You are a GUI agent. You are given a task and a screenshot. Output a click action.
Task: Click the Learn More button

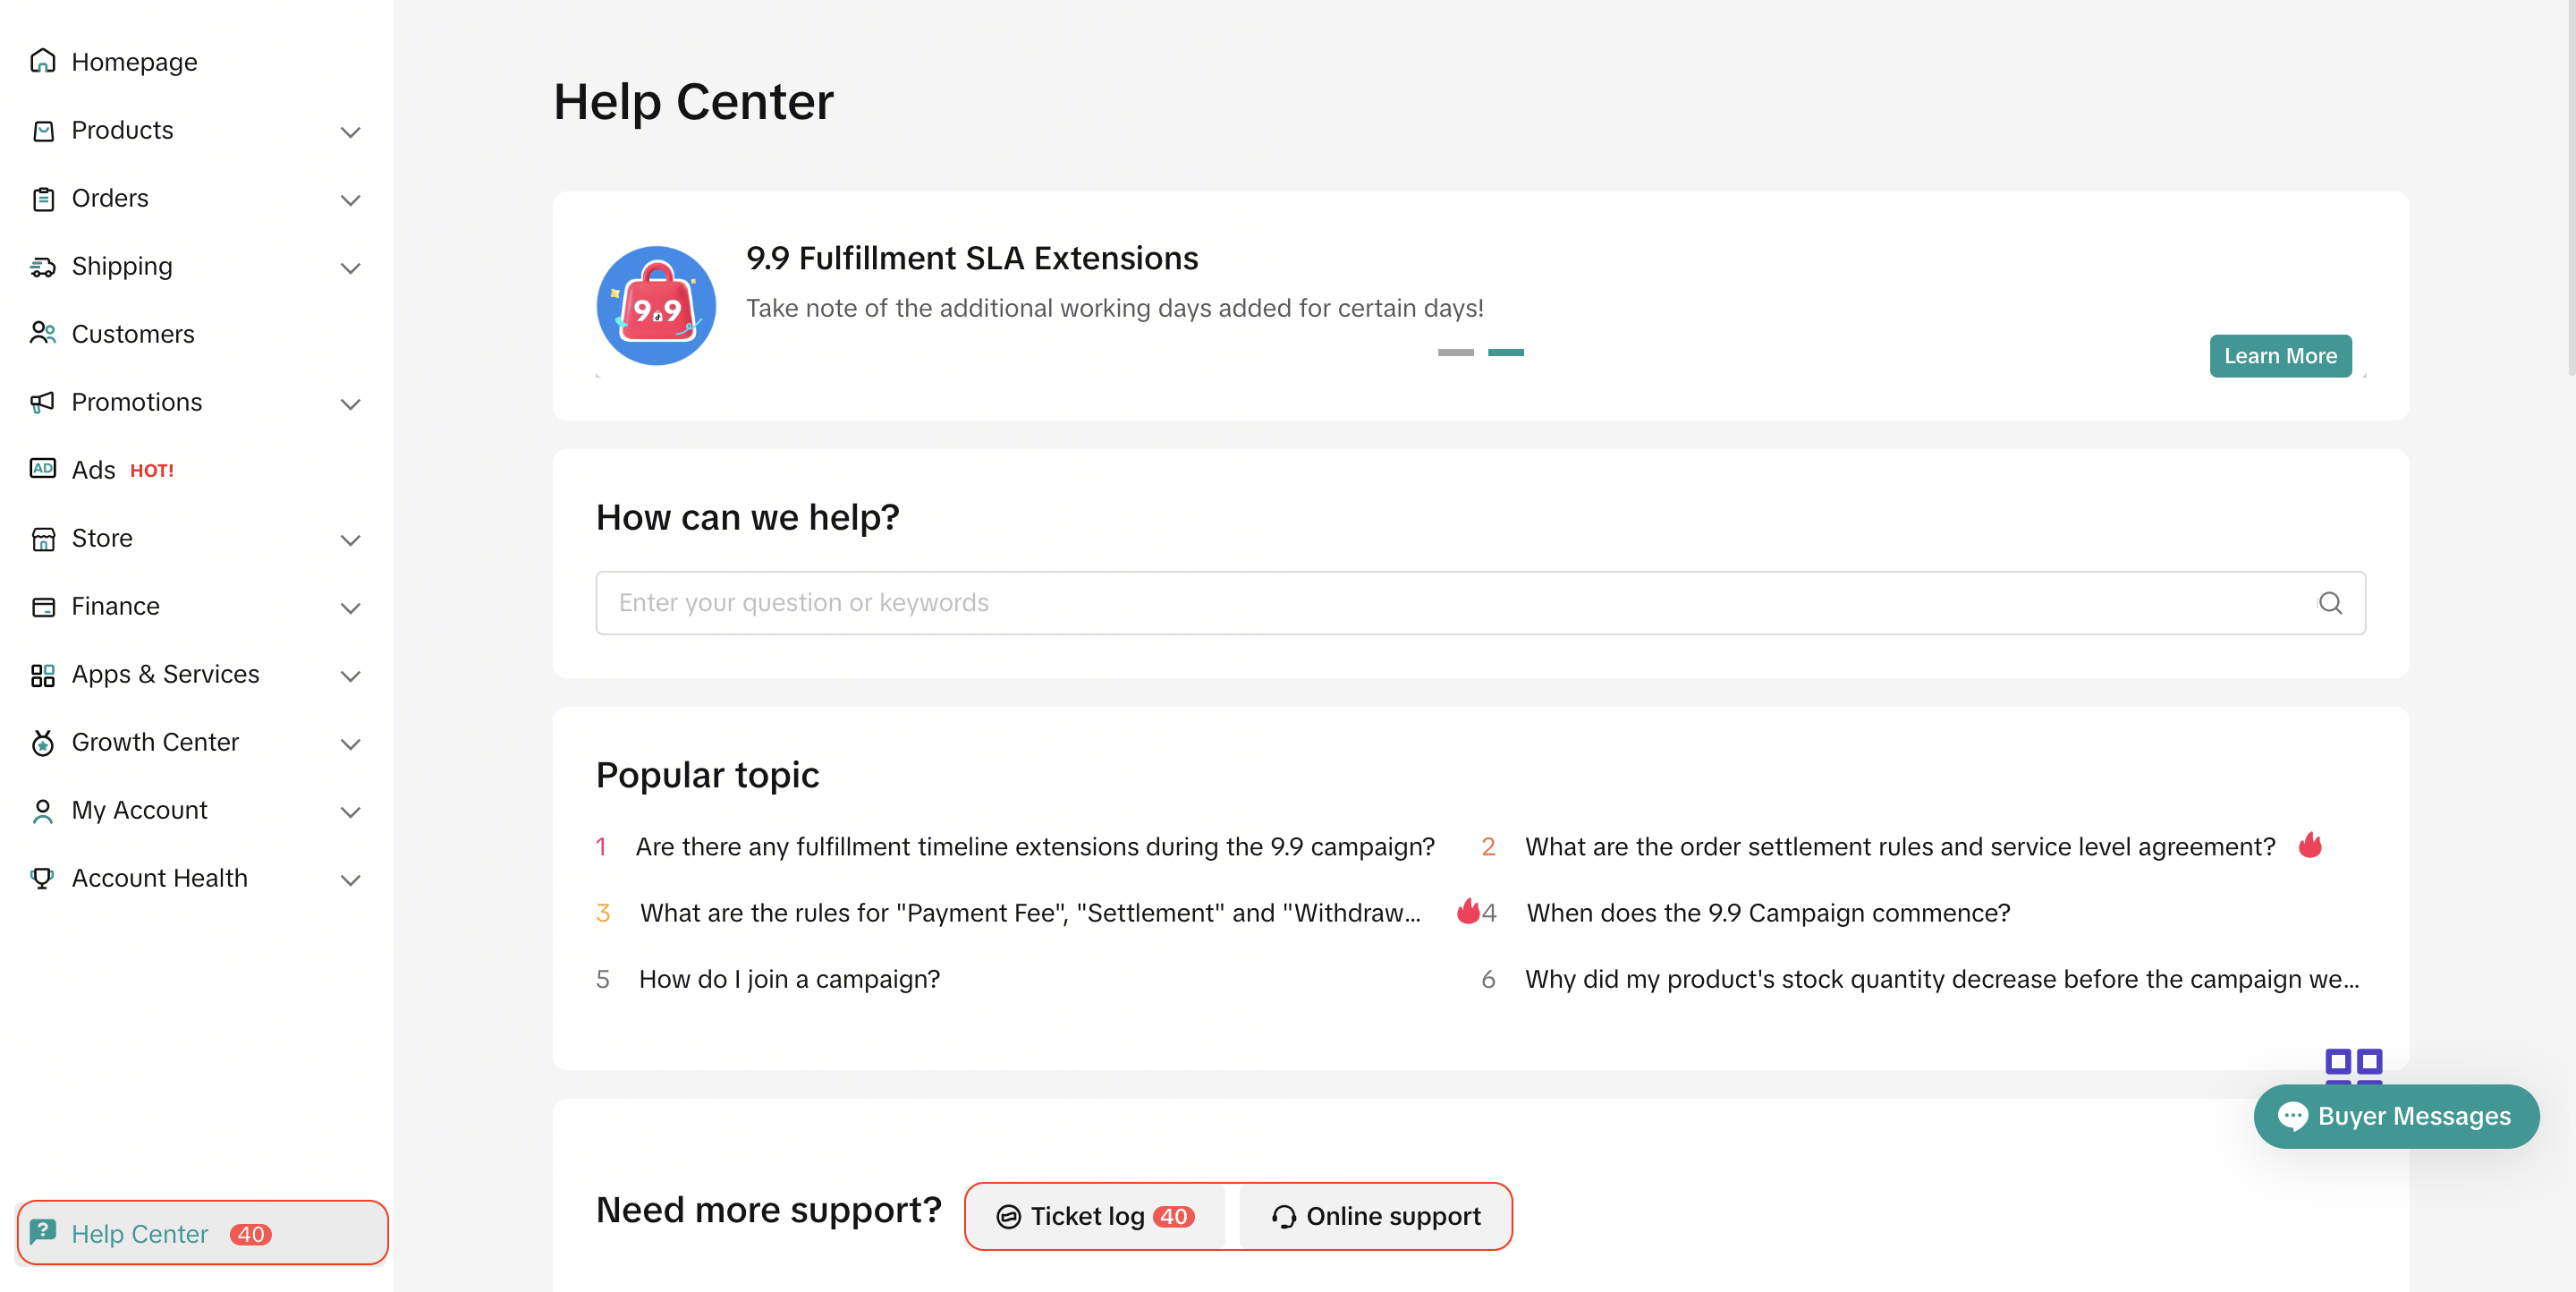point(2279,356)
